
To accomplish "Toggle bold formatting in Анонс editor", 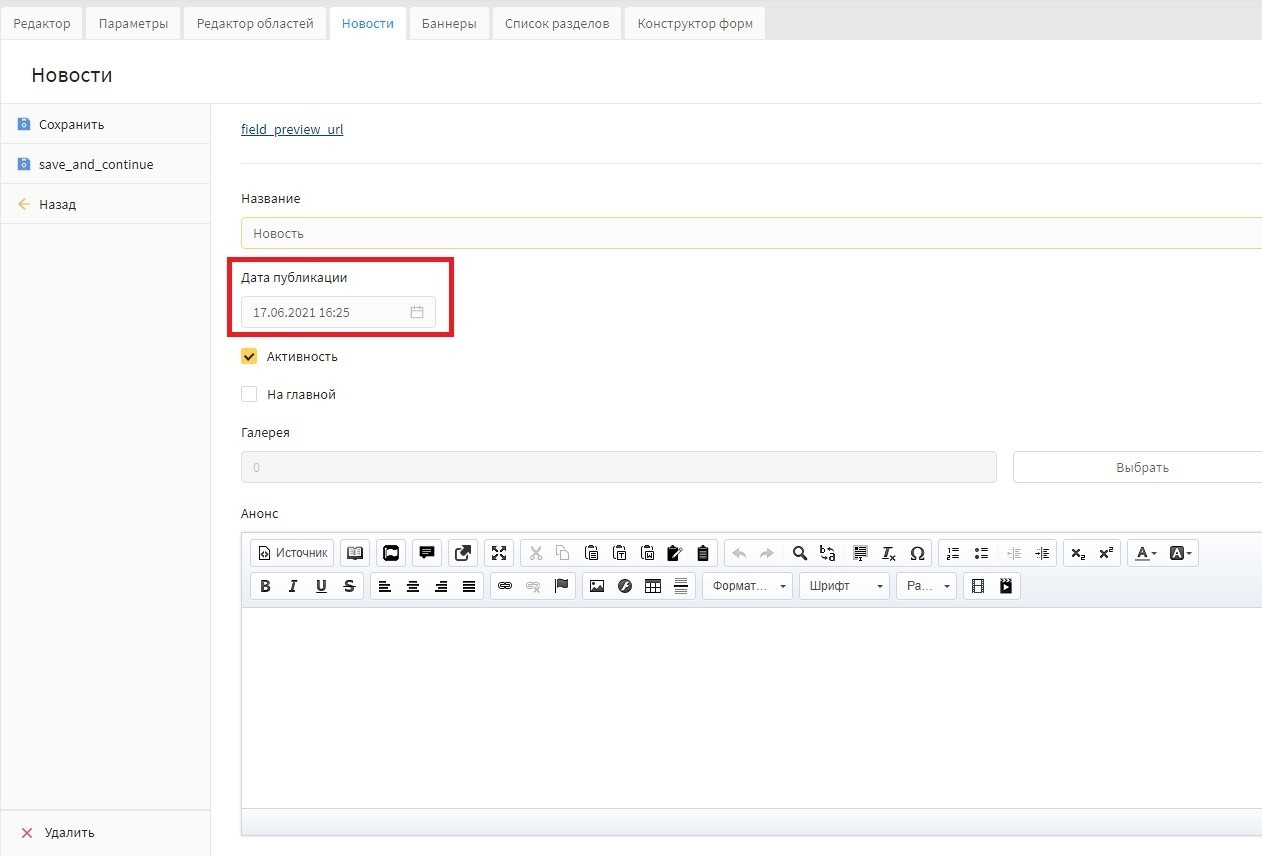I will point(265,587).
